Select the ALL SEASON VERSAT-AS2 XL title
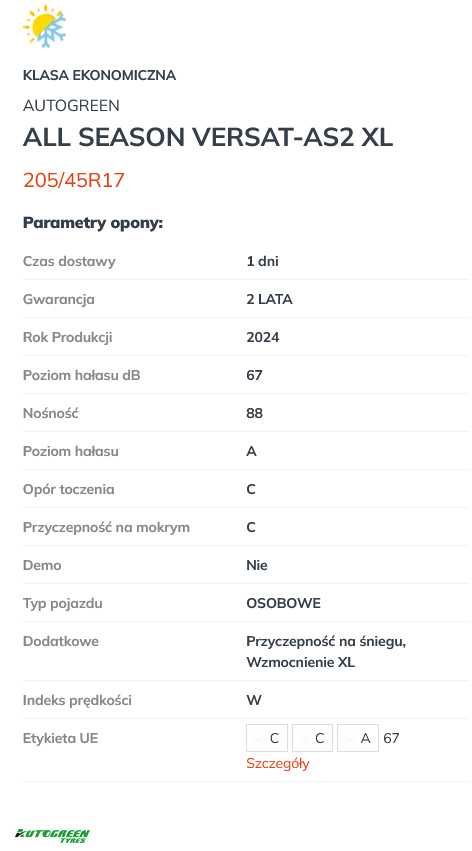Screen dimensions: 472x851 coord(208,137)
